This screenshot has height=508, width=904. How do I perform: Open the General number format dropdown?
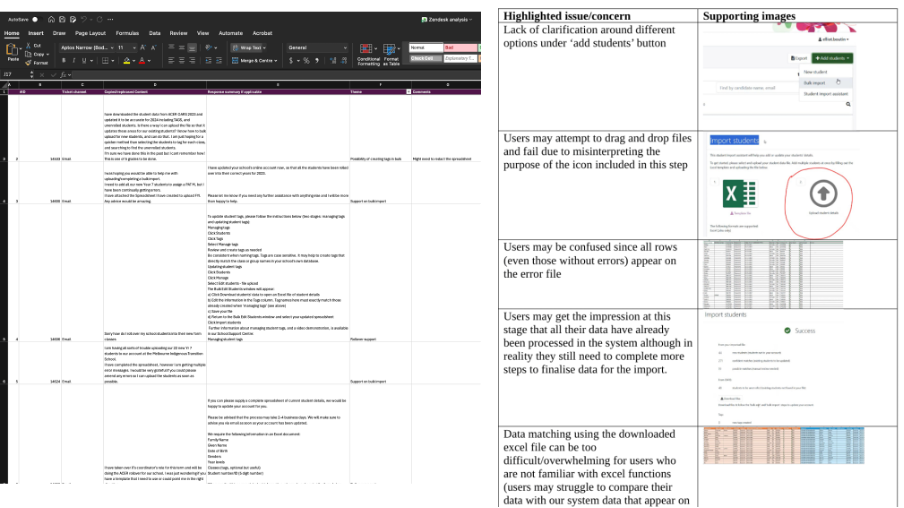pos(317,48)
